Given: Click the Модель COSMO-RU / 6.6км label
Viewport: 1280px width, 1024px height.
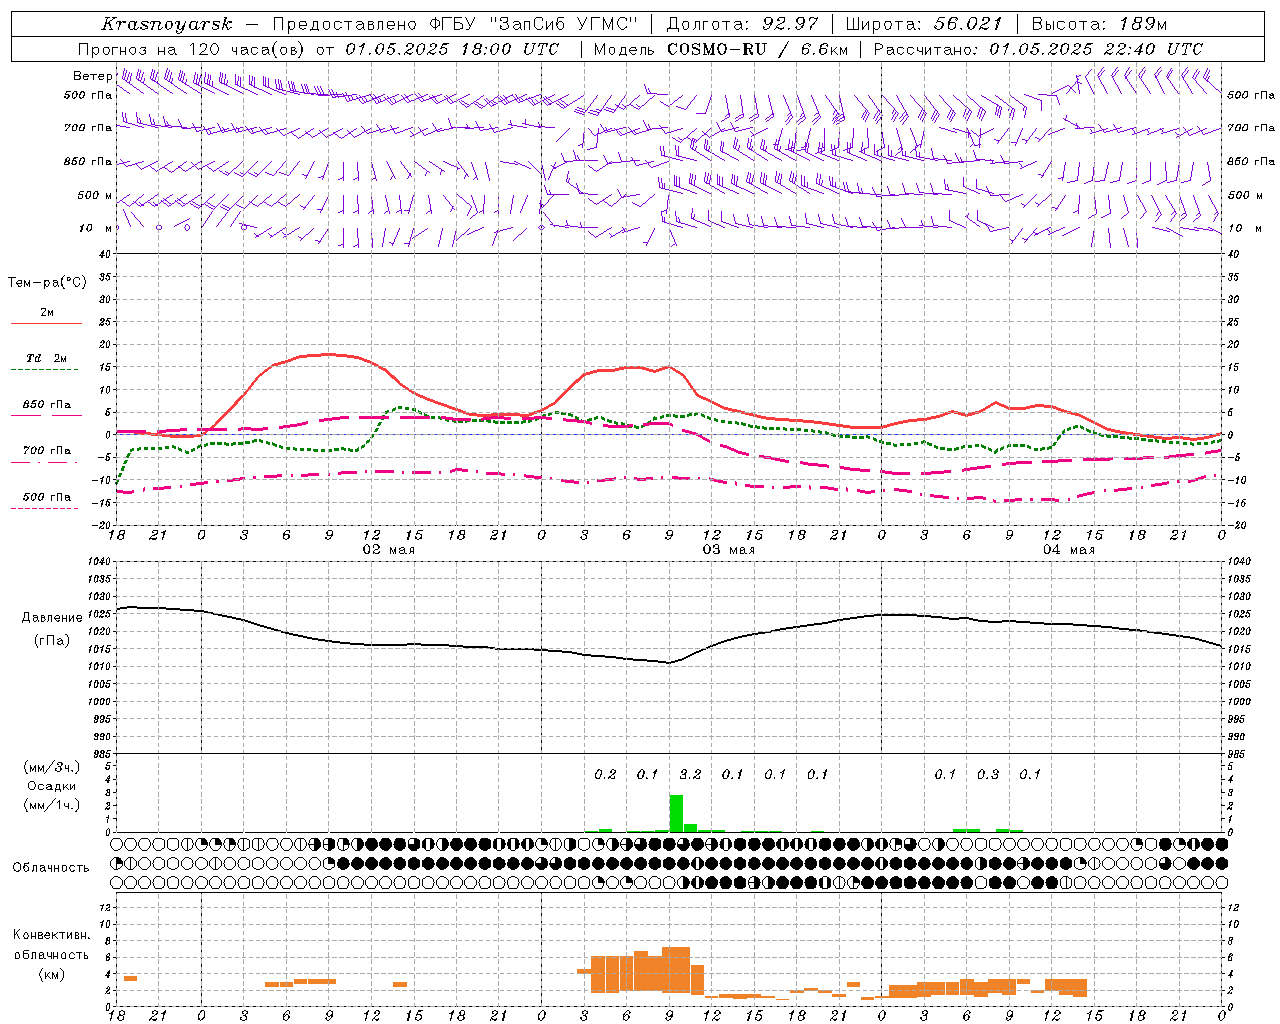Looking at the screenshot, I should [721, 49].
